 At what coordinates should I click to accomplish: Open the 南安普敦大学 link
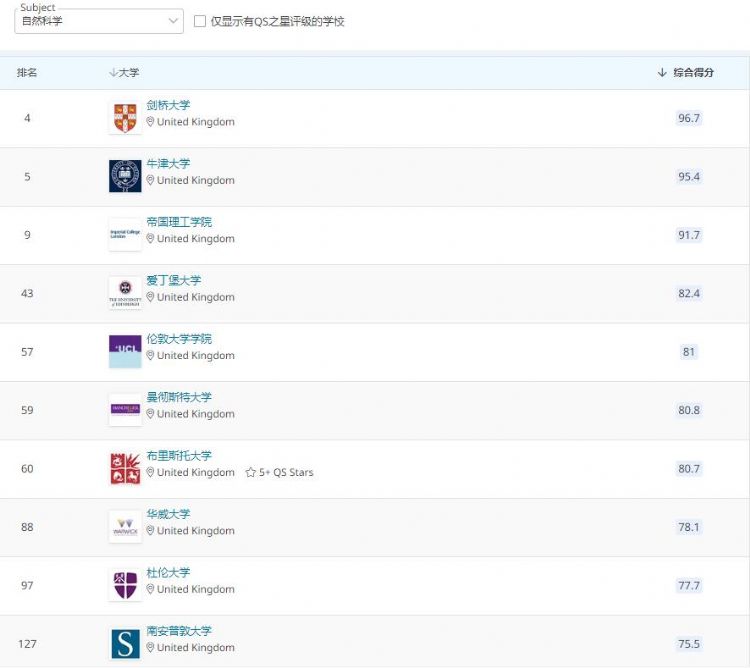[179, 631]
